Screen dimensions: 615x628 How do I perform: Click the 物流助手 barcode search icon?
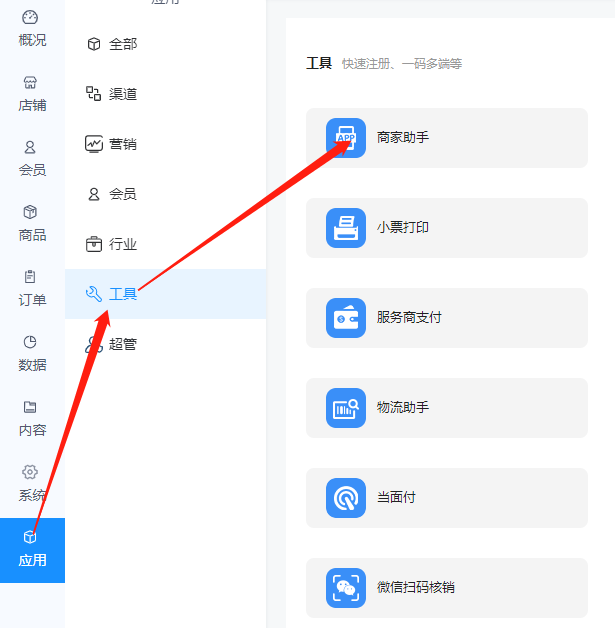346,408
